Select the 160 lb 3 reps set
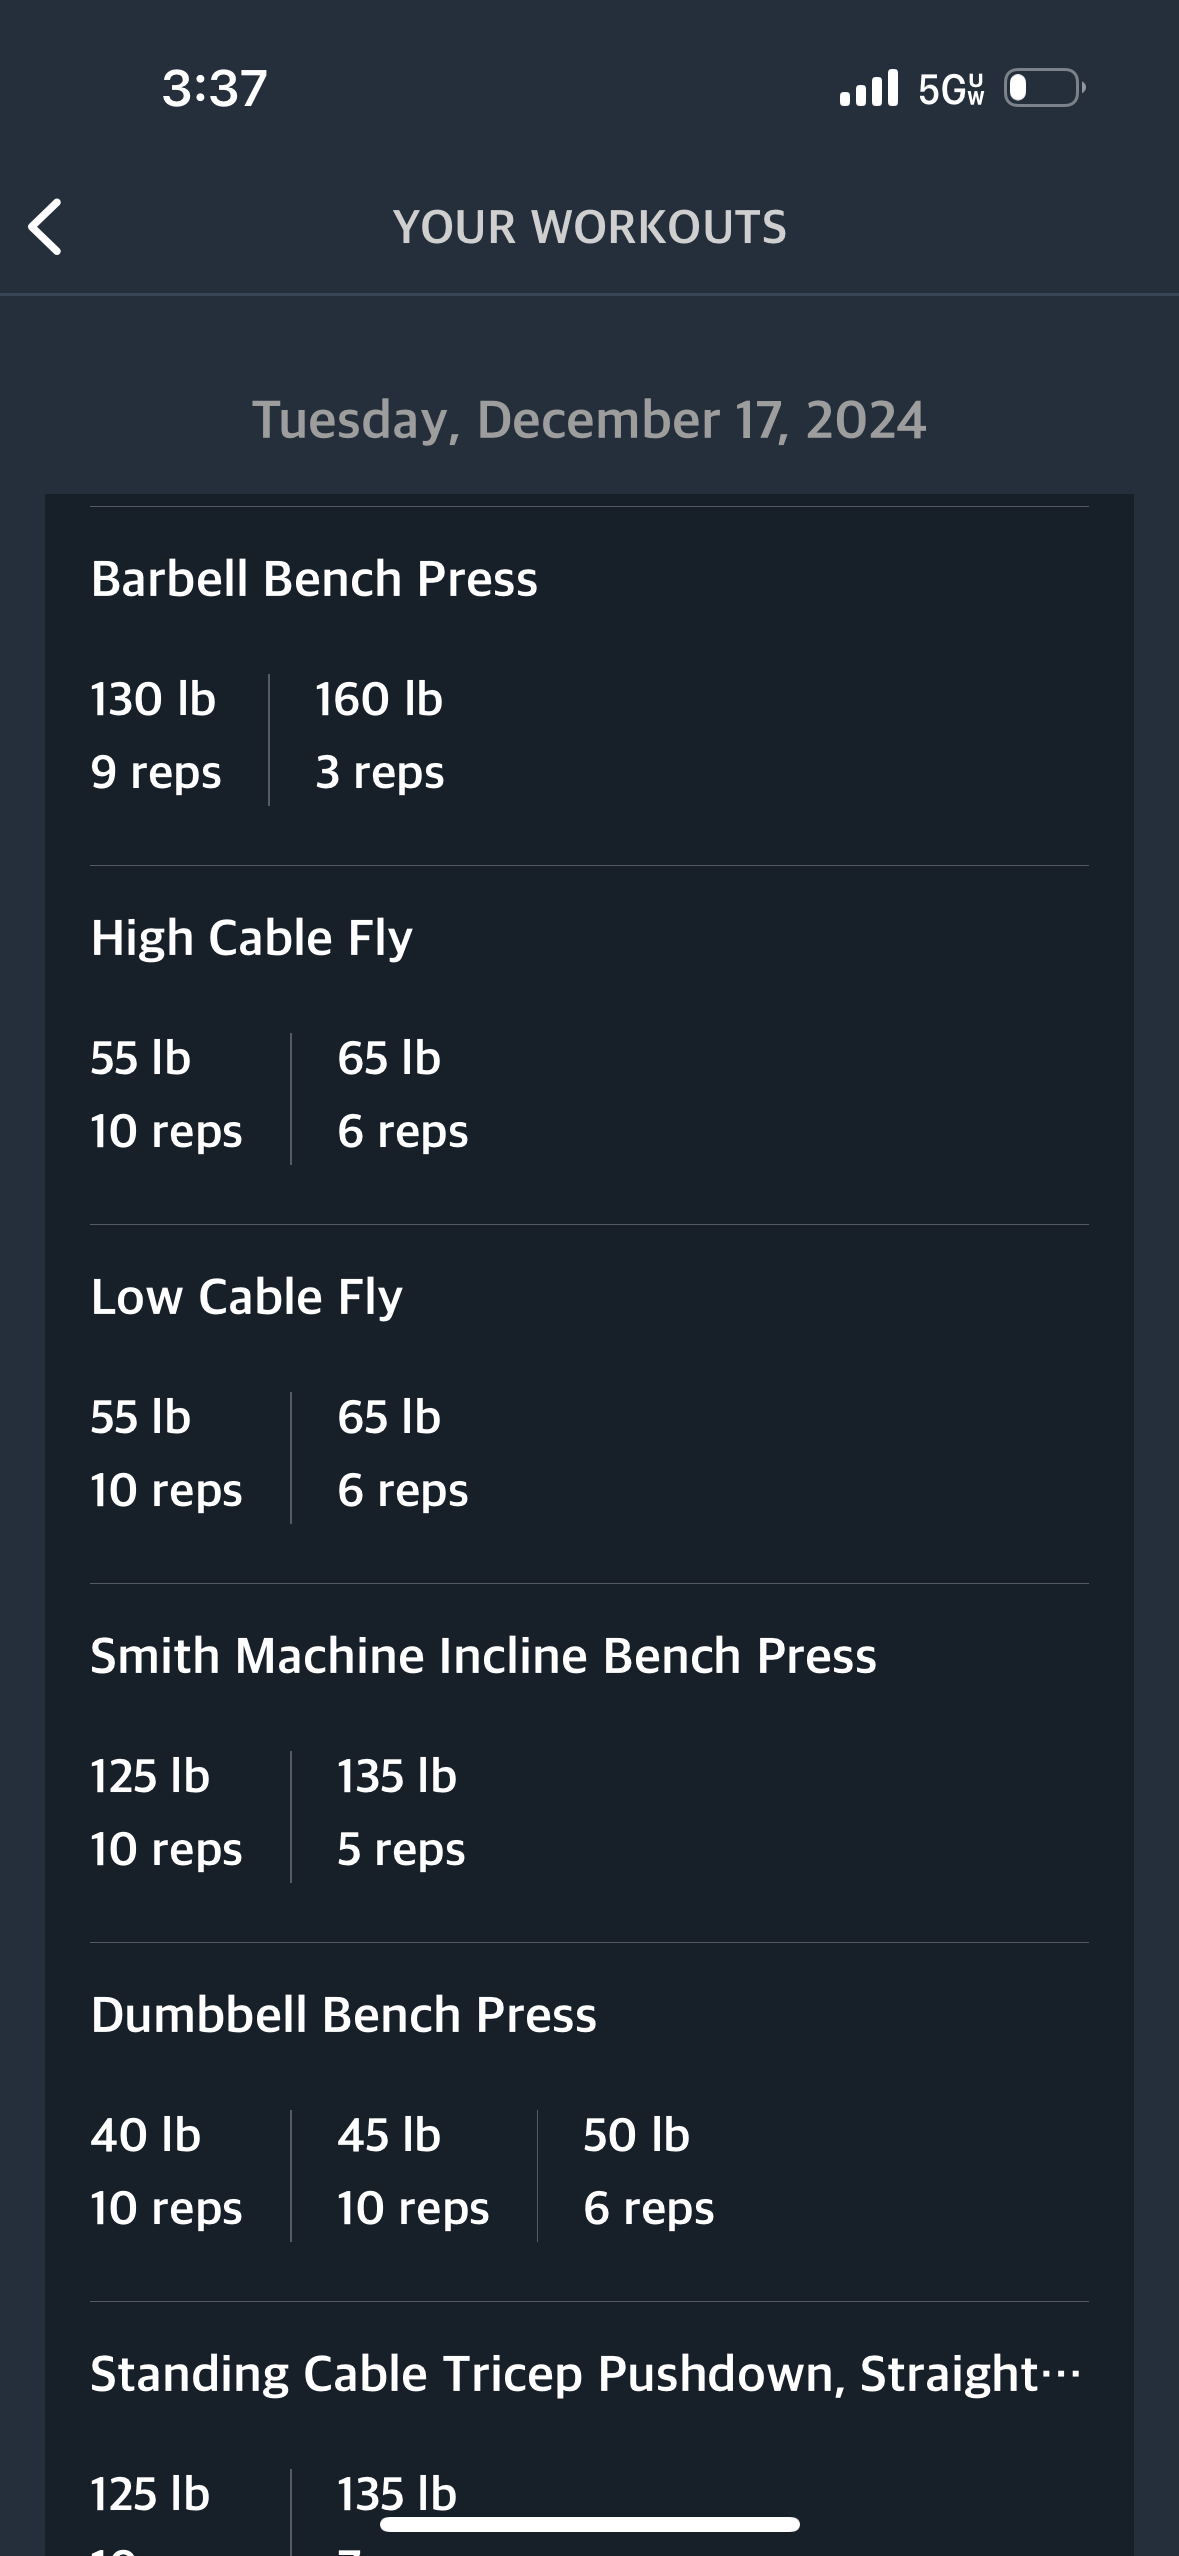Viewport: 1179px width, 2556px height. click(x=379, y=735)
